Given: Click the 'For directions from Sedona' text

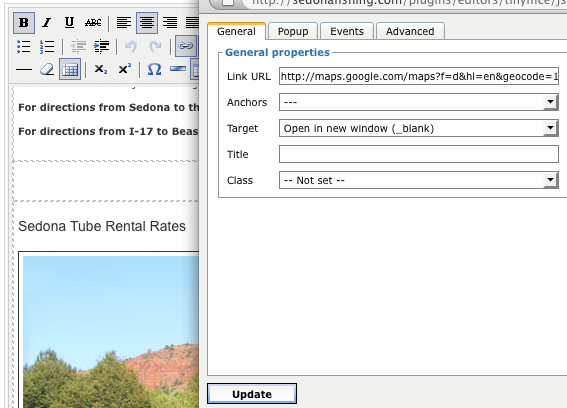Looking at the screenshot, I should pyautogui.click(x=108, y=107).
